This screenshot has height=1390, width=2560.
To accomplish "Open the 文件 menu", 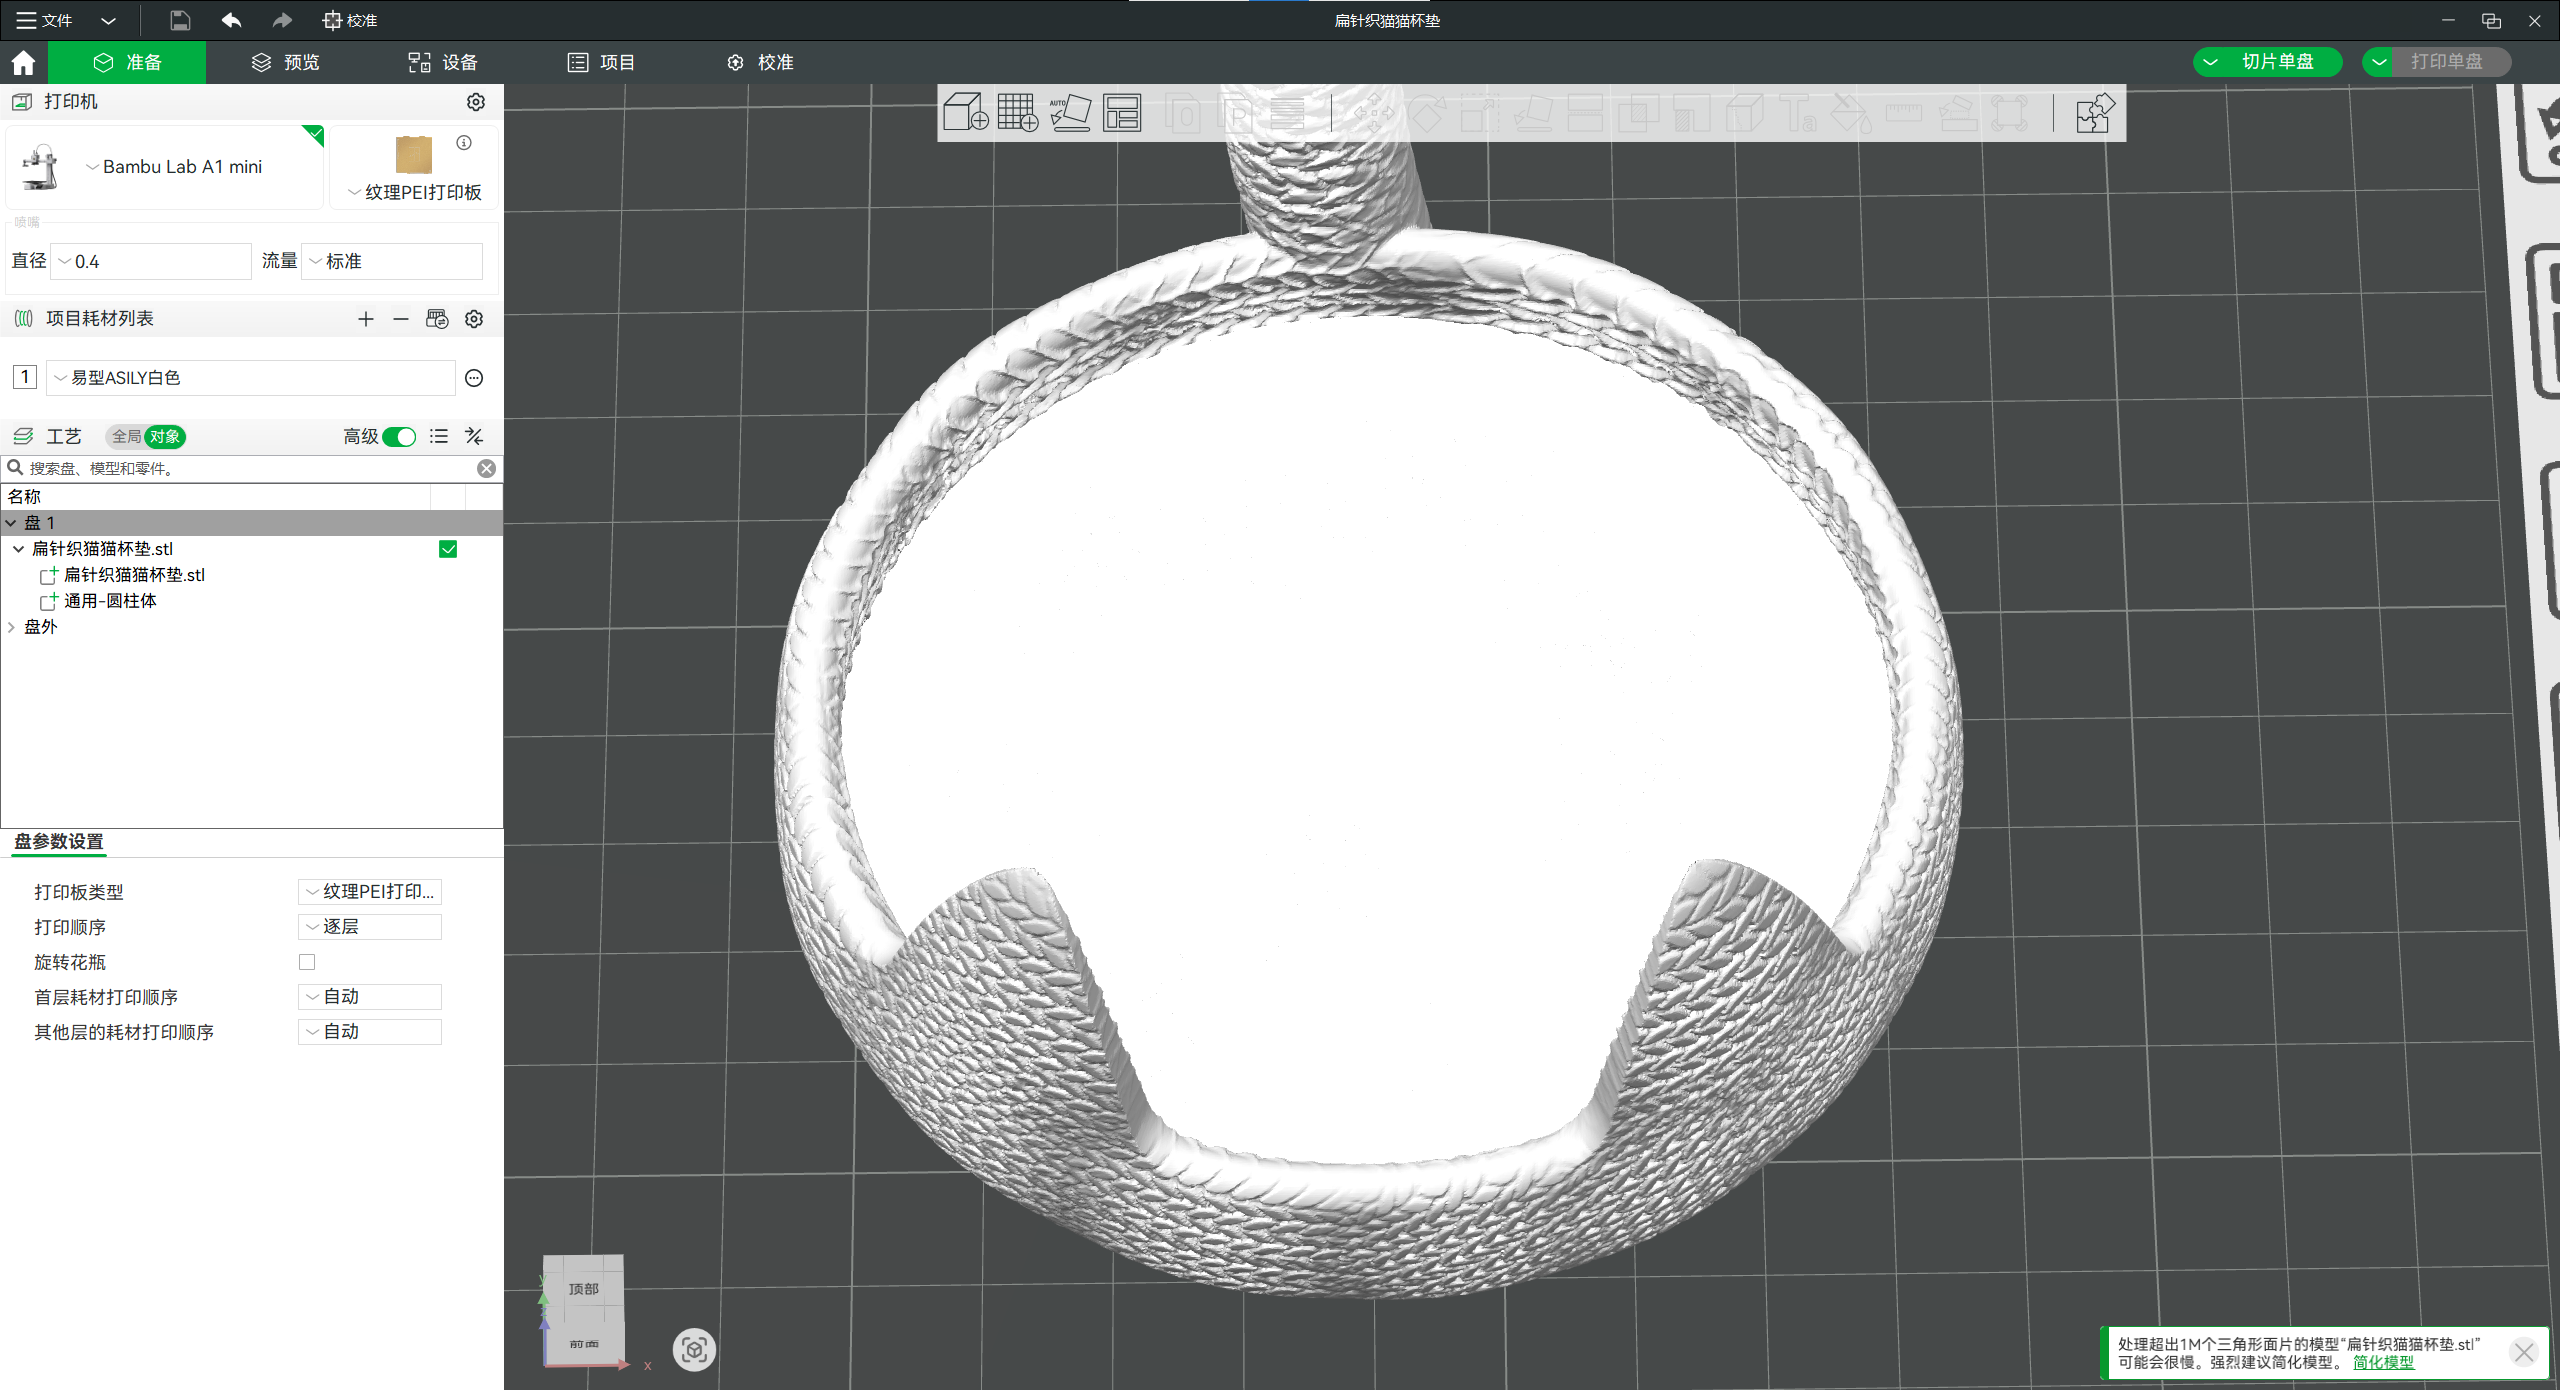I will click(45, 20).
